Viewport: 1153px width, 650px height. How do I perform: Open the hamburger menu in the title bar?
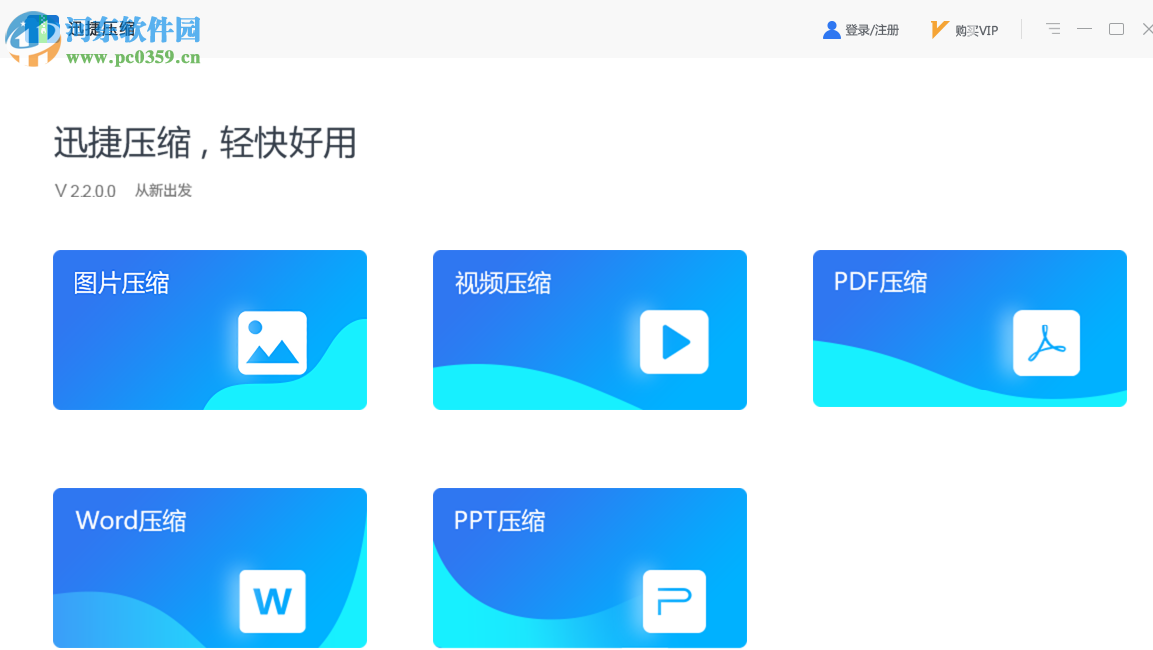pyautogui.click(x=1052, y=29)
